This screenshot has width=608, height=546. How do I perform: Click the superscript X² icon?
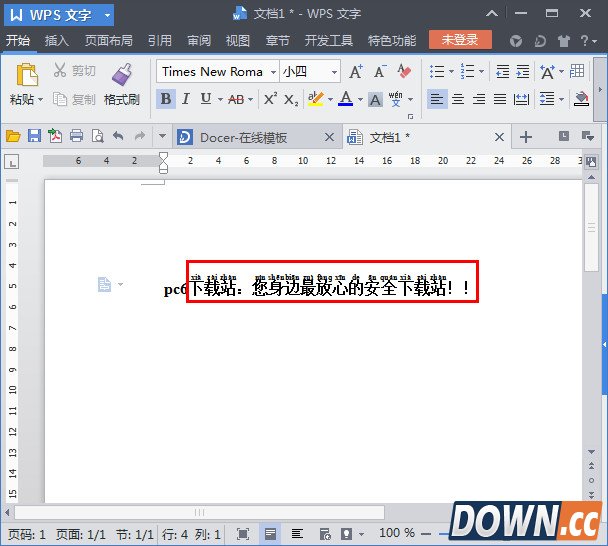[270, 99]
